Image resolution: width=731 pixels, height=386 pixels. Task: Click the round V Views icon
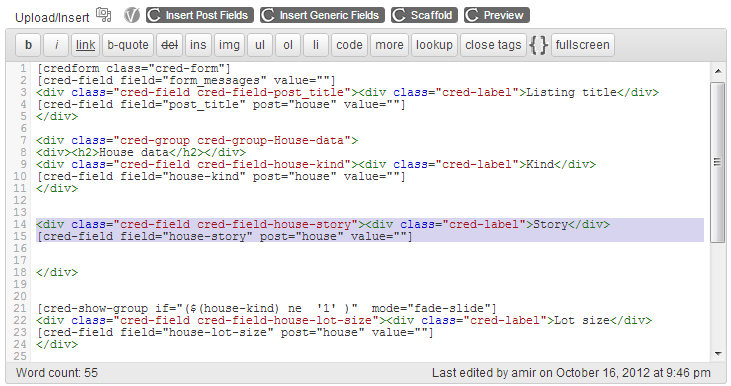click(132, 15)
